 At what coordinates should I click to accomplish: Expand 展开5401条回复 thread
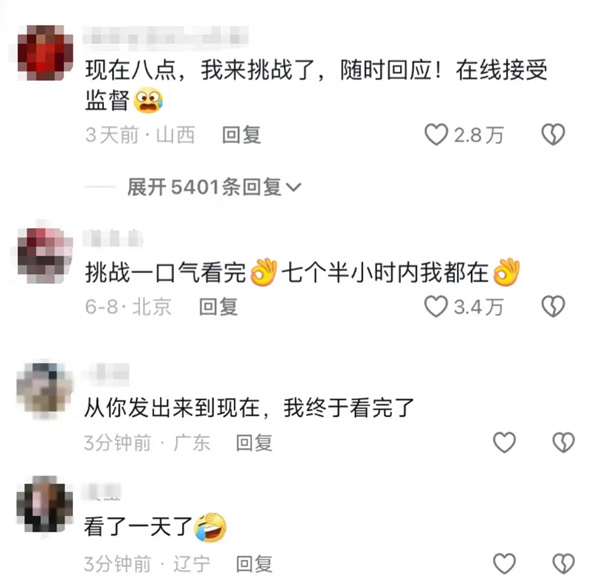point(214,187)
